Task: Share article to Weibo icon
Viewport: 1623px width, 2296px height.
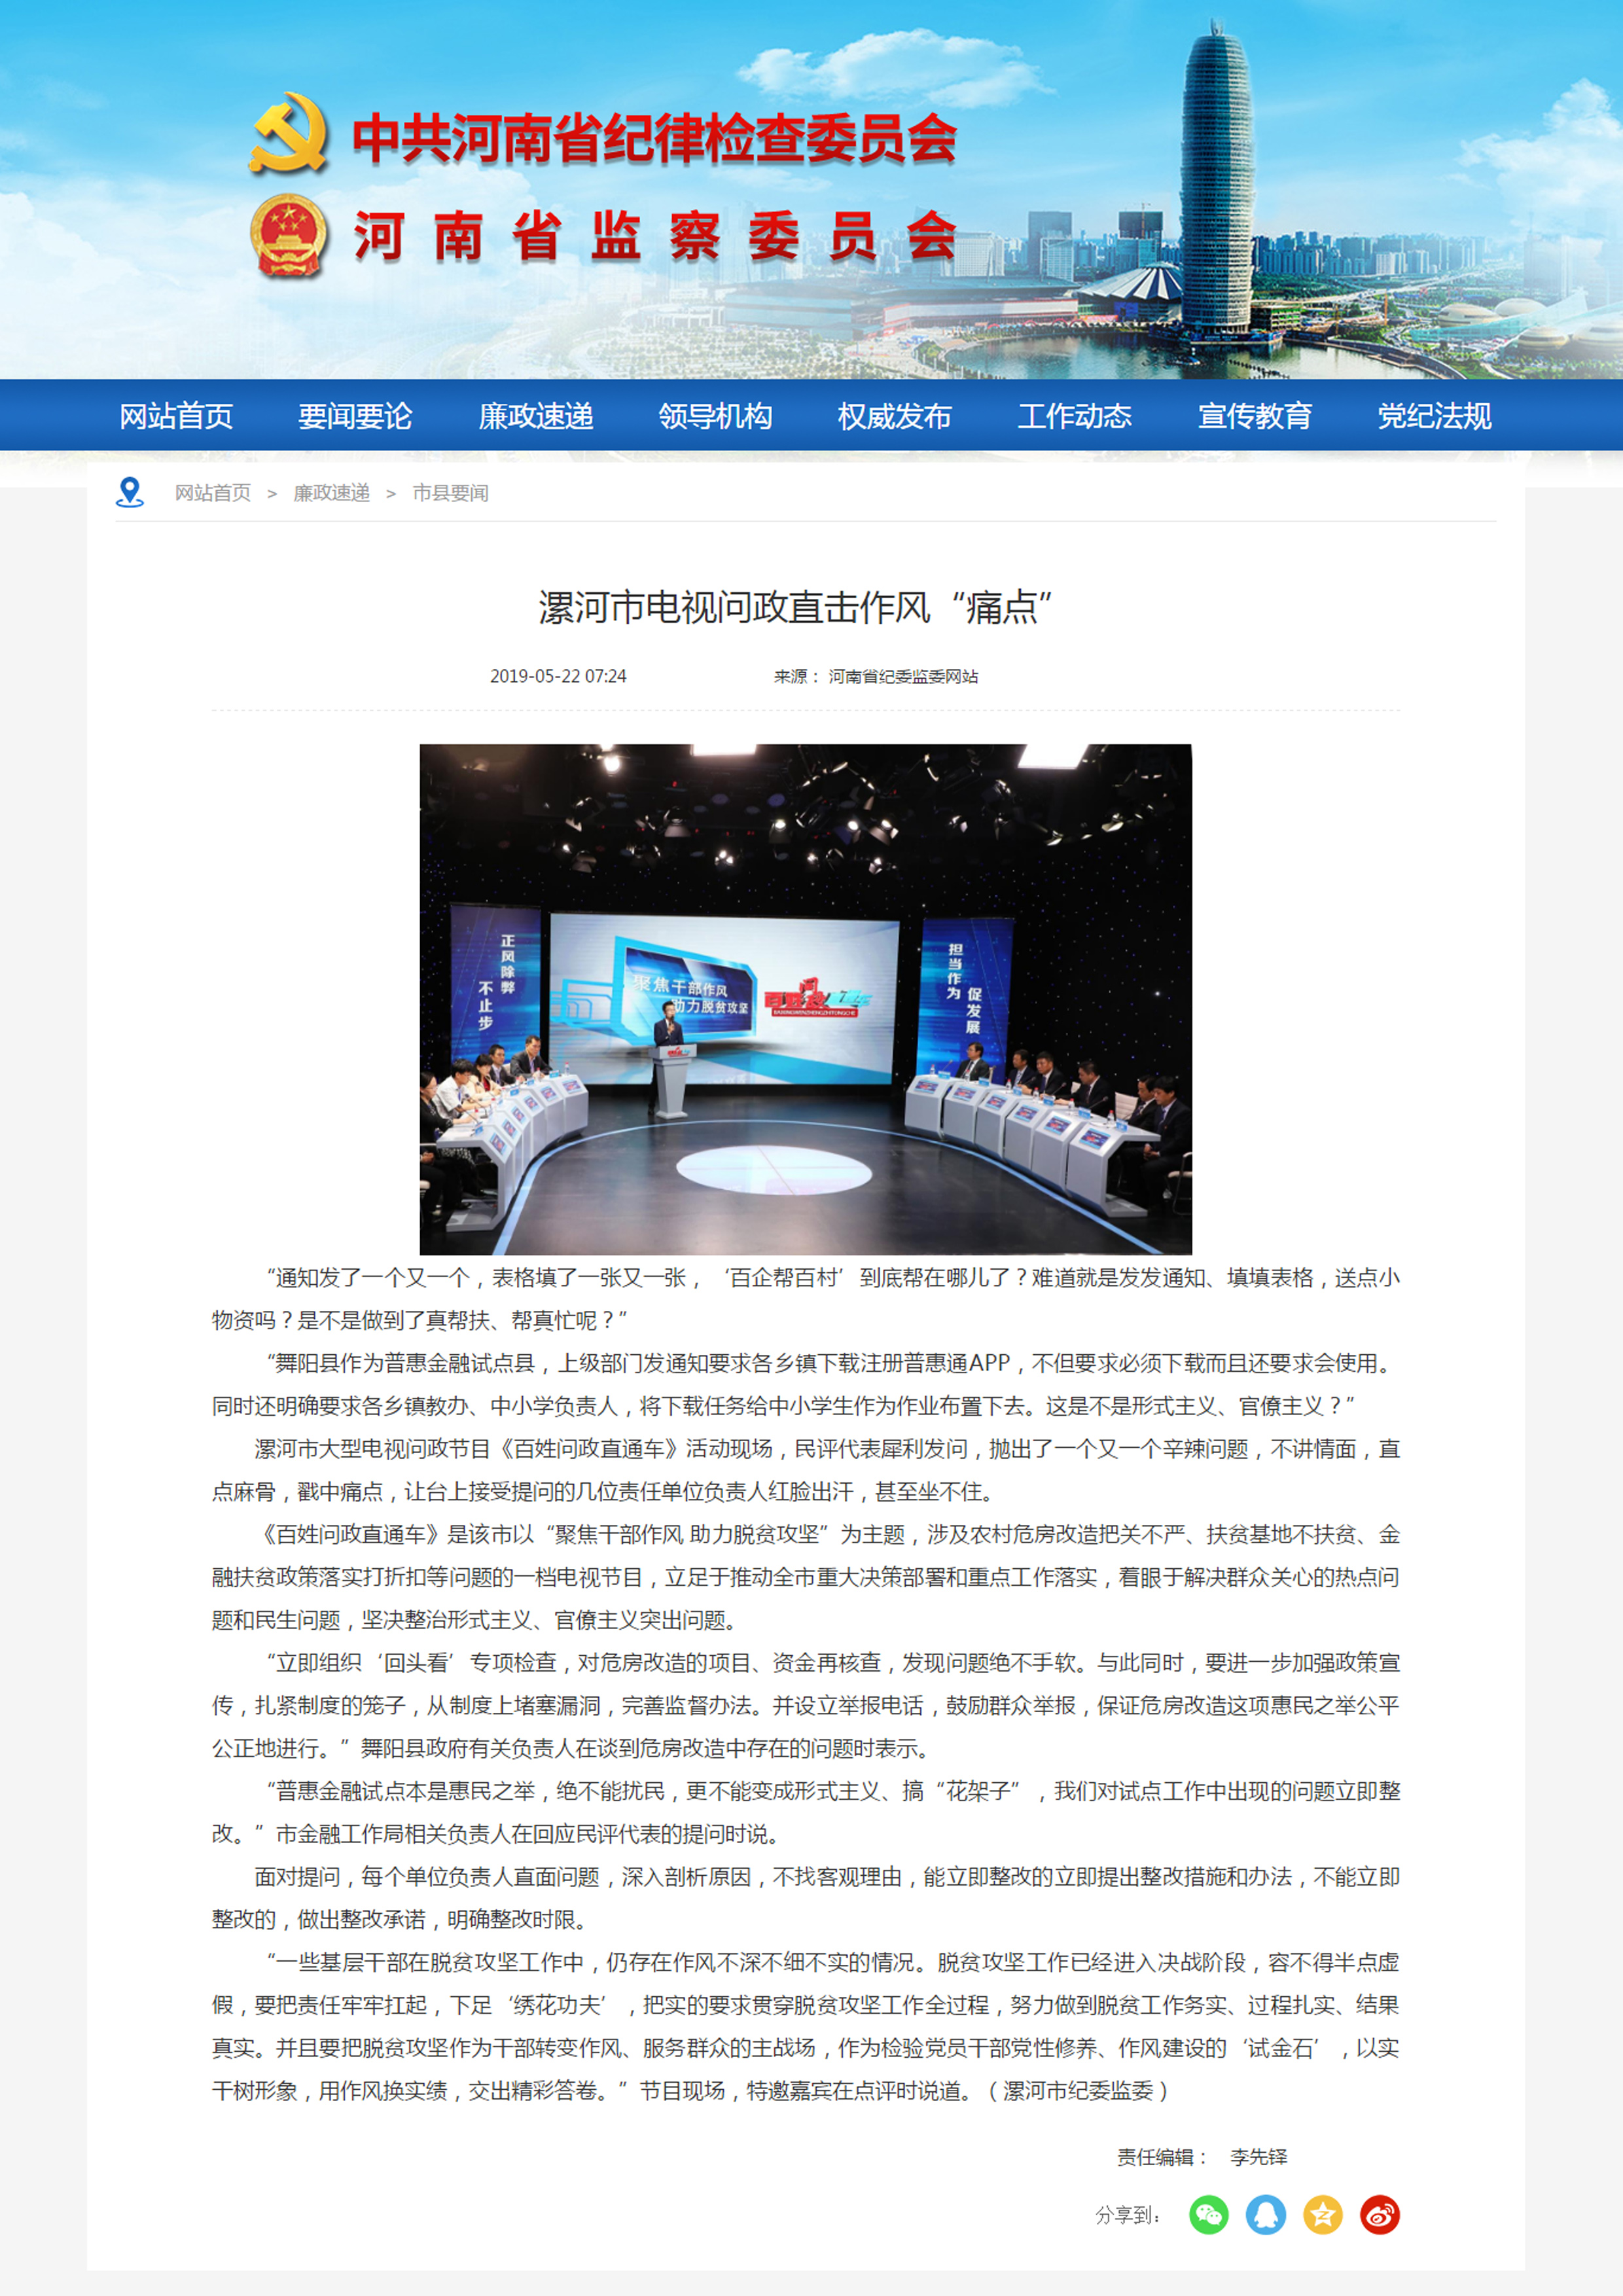Action: pyautogui.click(x=1379, y=2214)
